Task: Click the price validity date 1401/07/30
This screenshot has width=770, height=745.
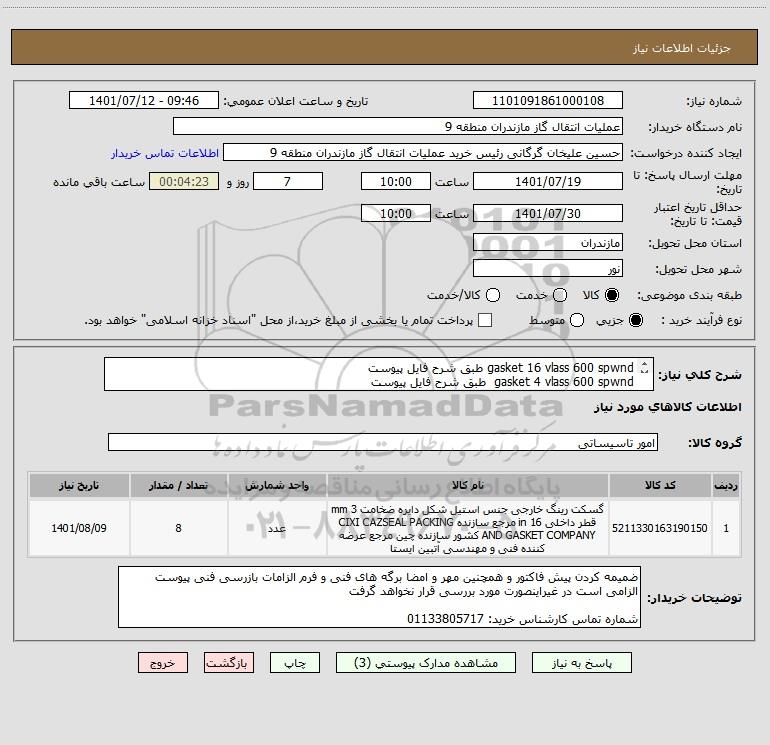Action: pos(548,213)
